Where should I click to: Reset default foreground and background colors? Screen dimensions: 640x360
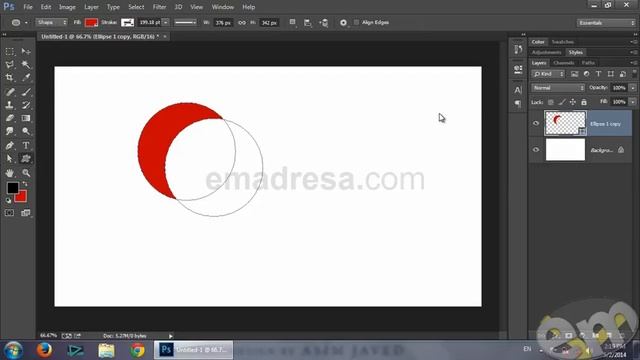8,200
